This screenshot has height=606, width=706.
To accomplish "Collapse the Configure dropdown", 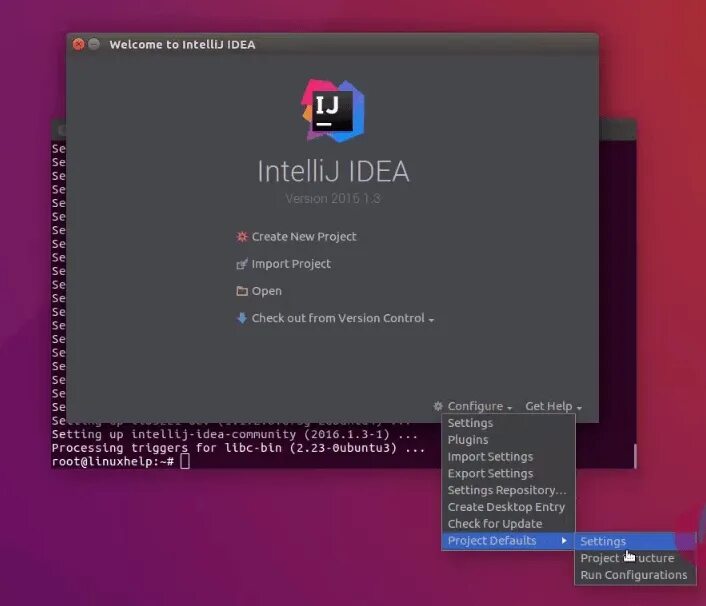I will pyautogui.click(x=480, y=406).
